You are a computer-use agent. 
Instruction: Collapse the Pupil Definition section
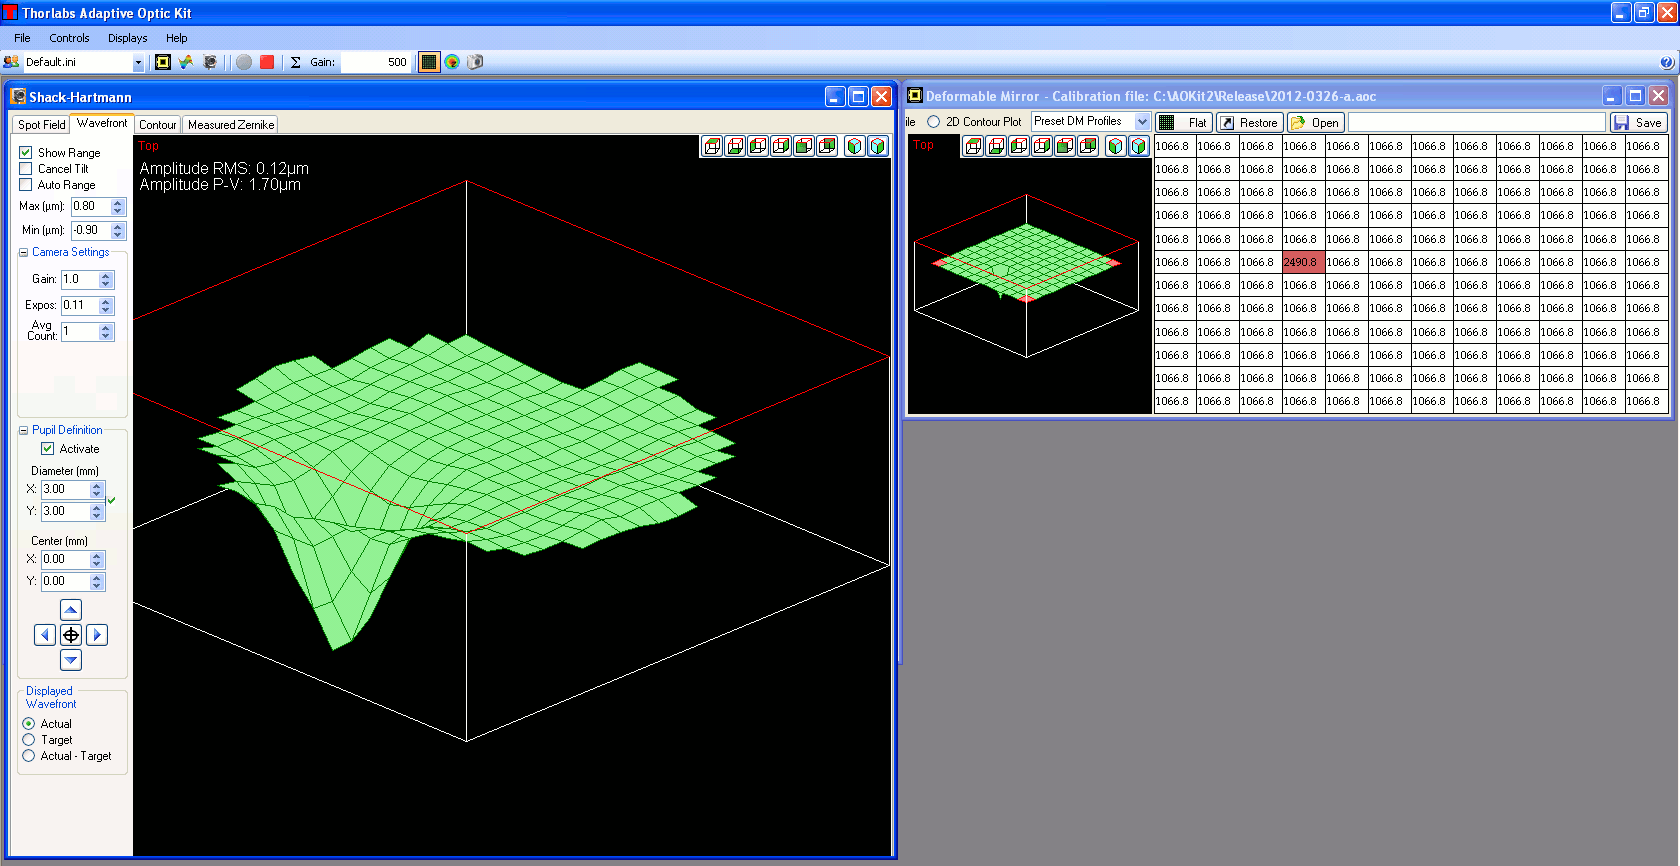coord(23,431)
